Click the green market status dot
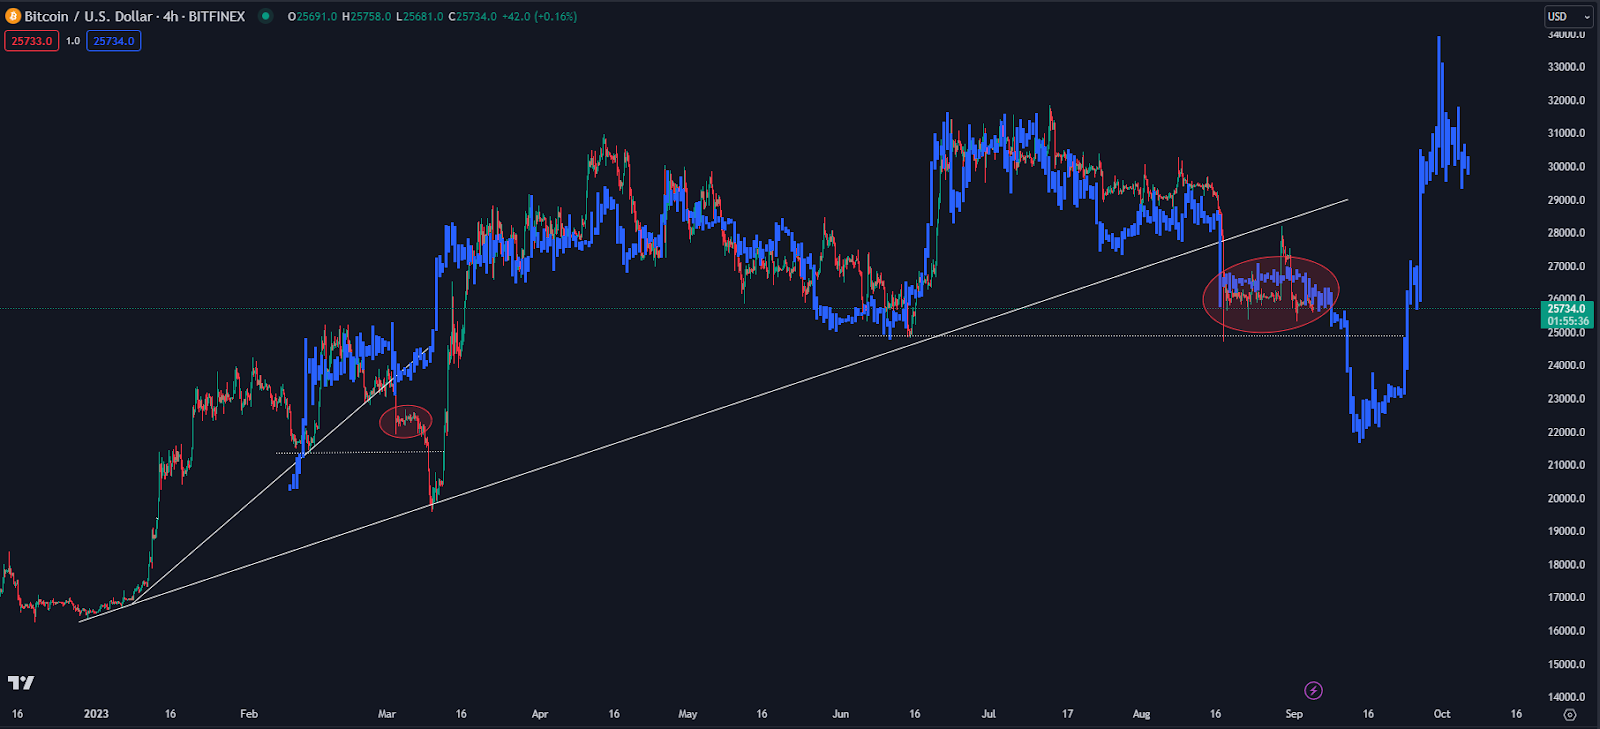Image resolution: width=1600 pixels, height=729 pixels. click(265, 16)
